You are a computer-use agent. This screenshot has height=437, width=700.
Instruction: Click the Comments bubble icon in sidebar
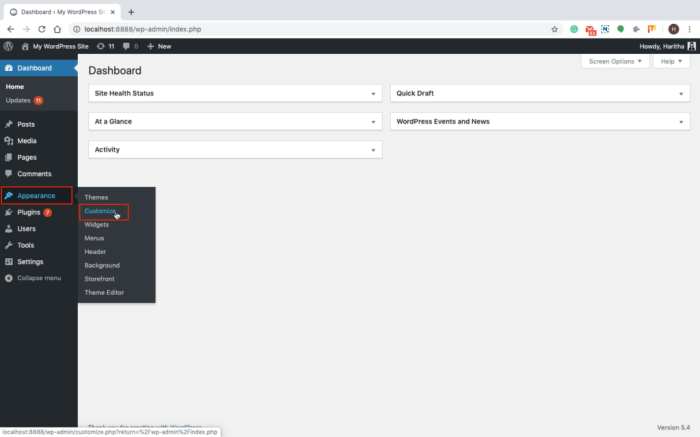click(x=8, y=174)
